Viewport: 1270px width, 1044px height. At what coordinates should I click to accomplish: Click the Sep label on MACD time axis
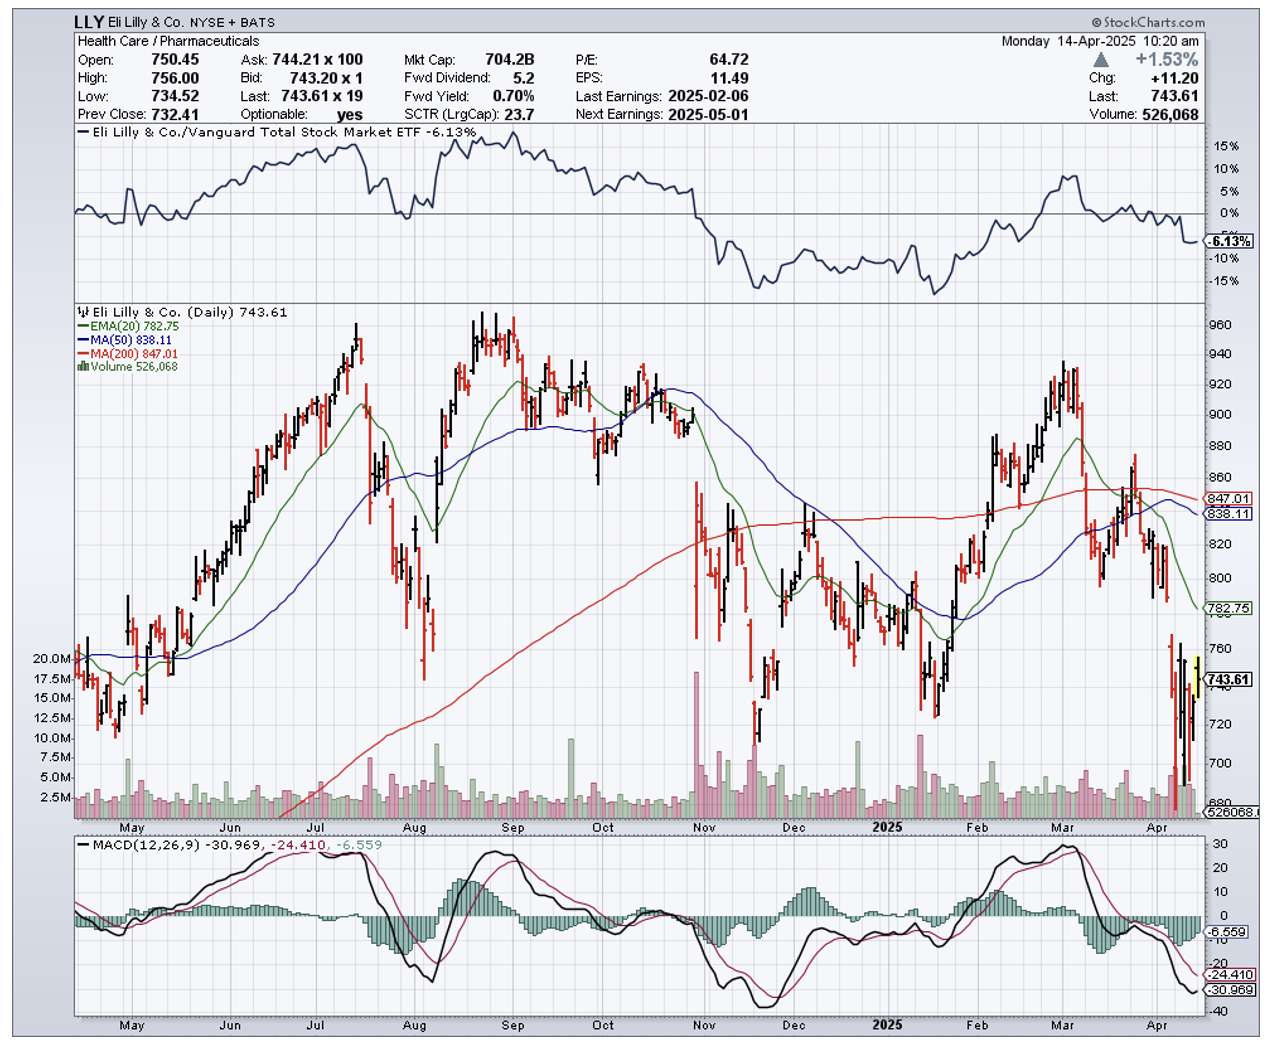pos(513,1025)
